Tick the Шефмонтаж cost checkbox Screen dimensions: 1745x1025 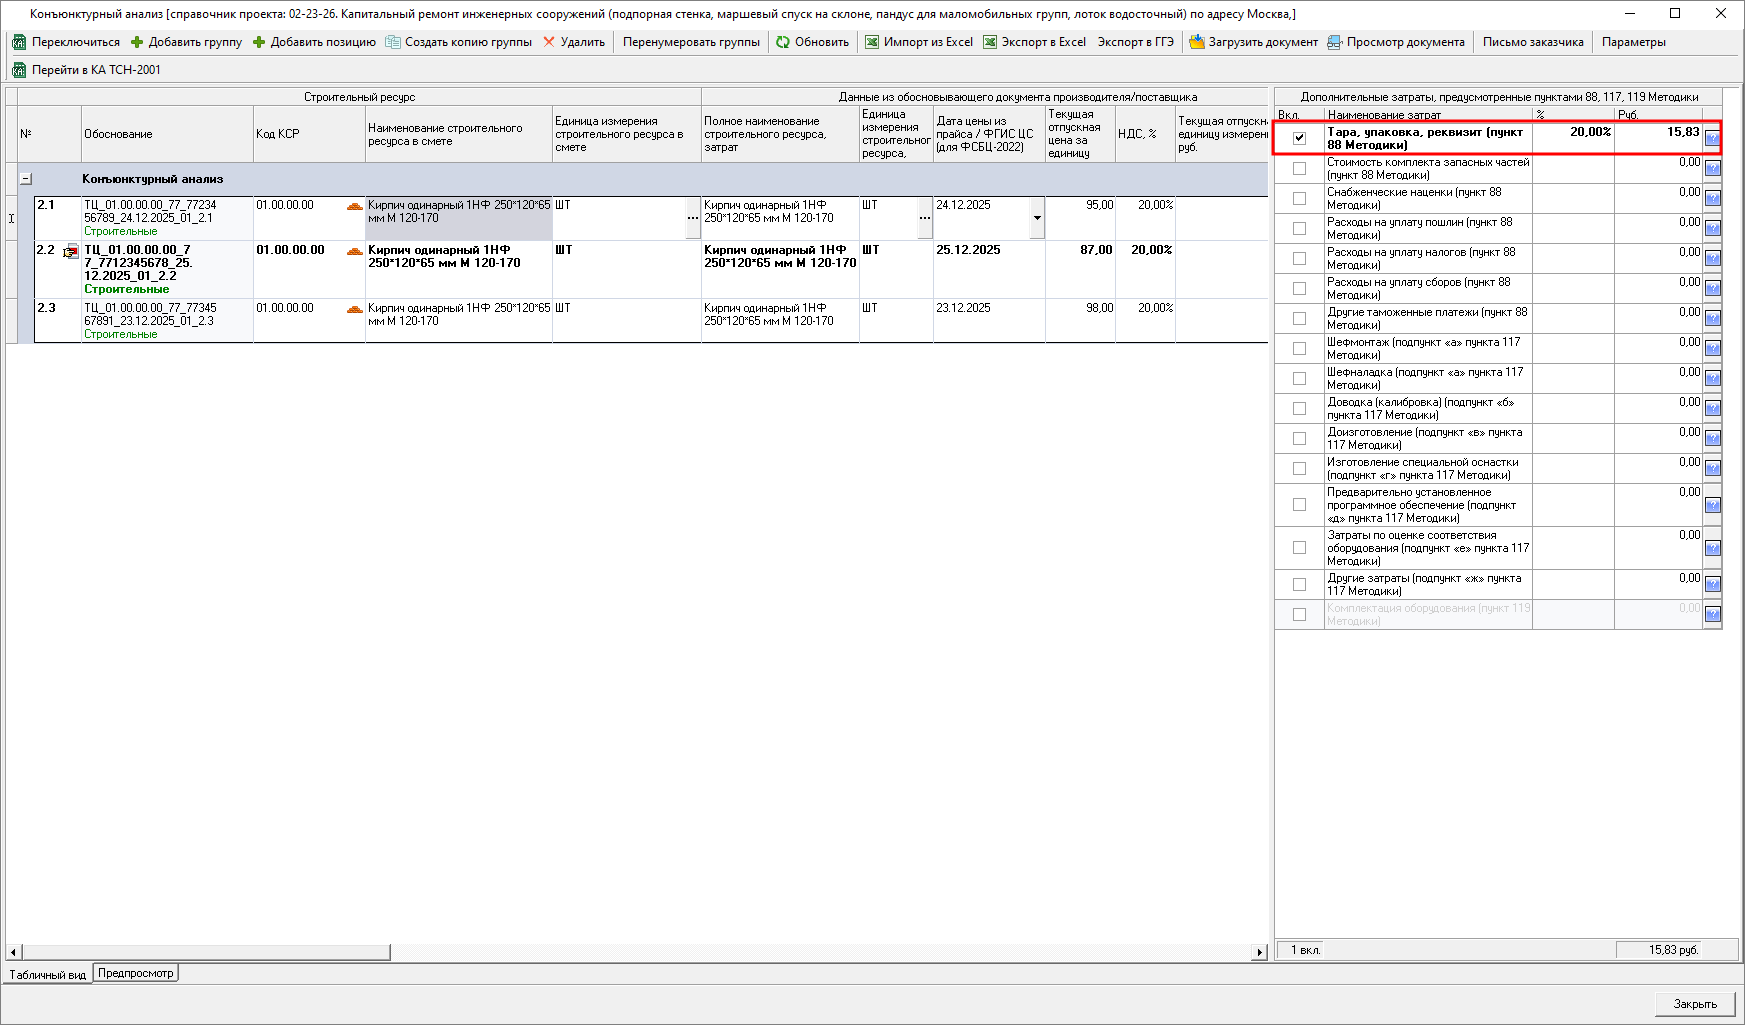pos(1299,348)
